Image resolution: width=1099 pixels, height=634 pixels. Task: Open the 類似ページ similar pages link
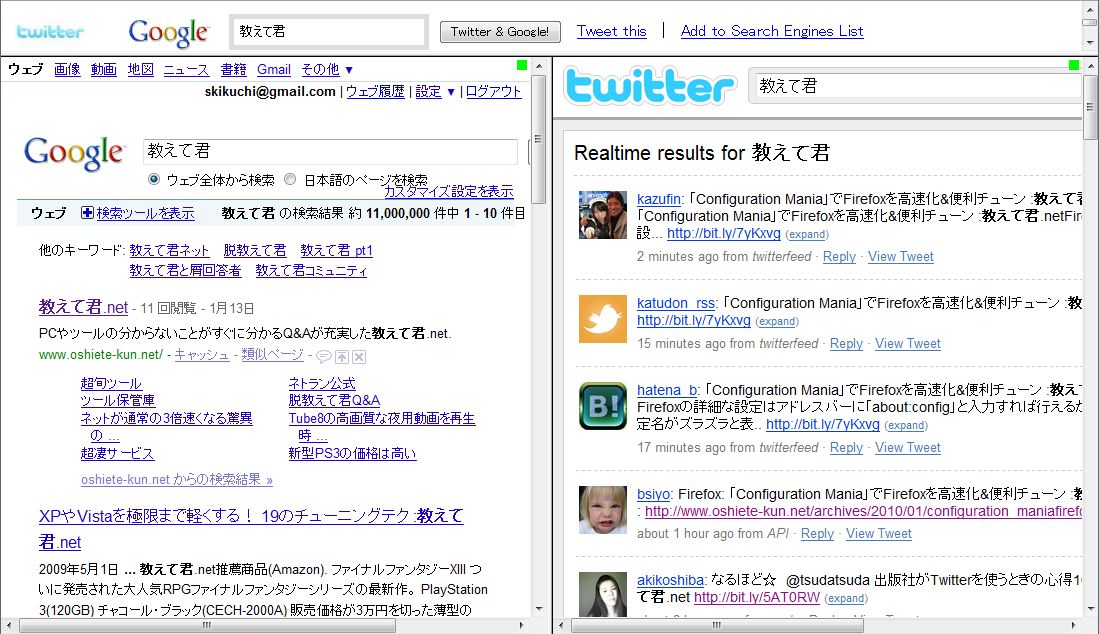pos(273,354)
